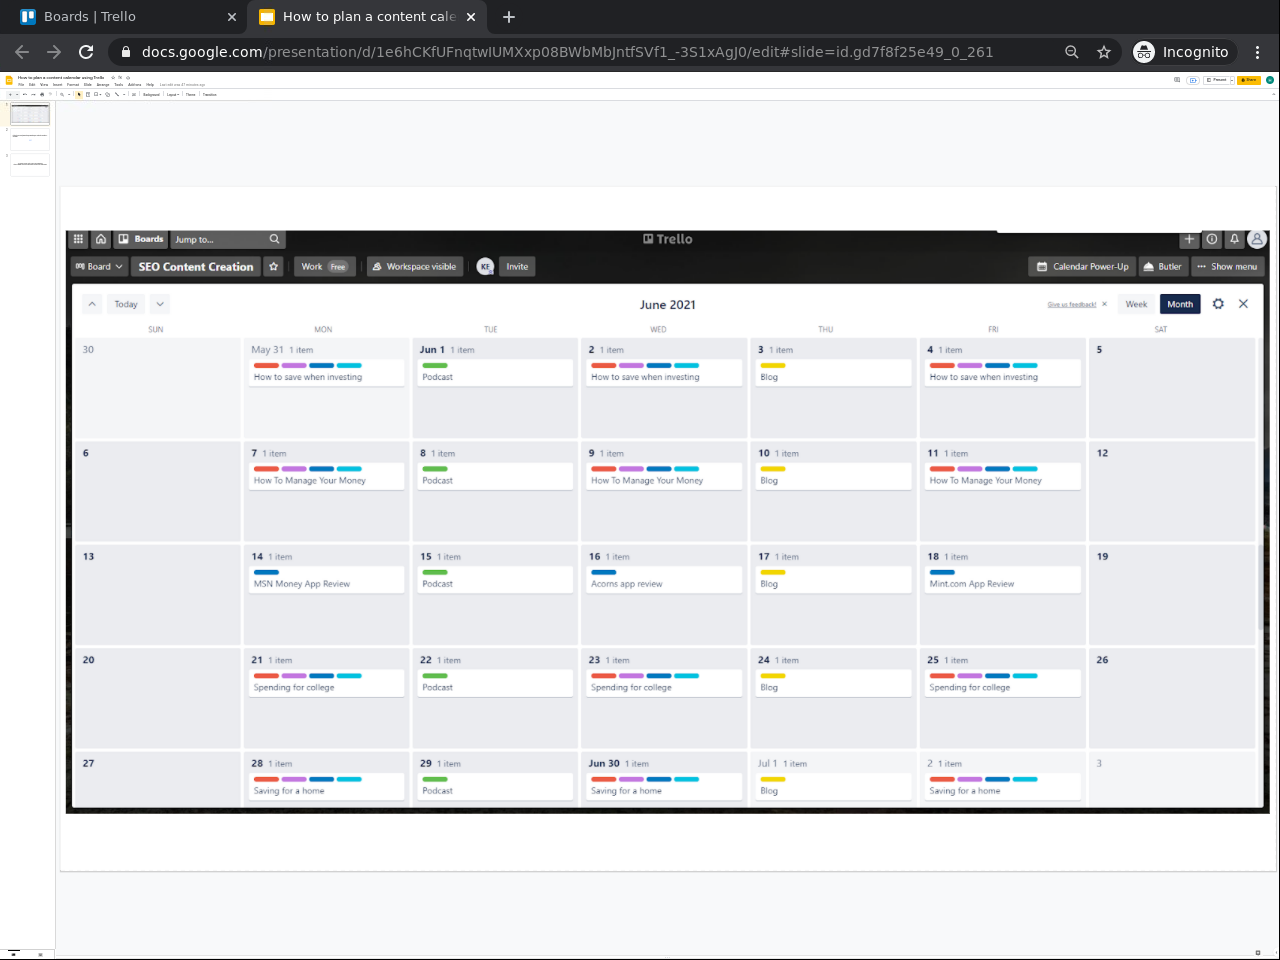1280x960 pixels.
Task: Open the Google Slides home logo
Action: pyautogui.click(x=9, y=80)
